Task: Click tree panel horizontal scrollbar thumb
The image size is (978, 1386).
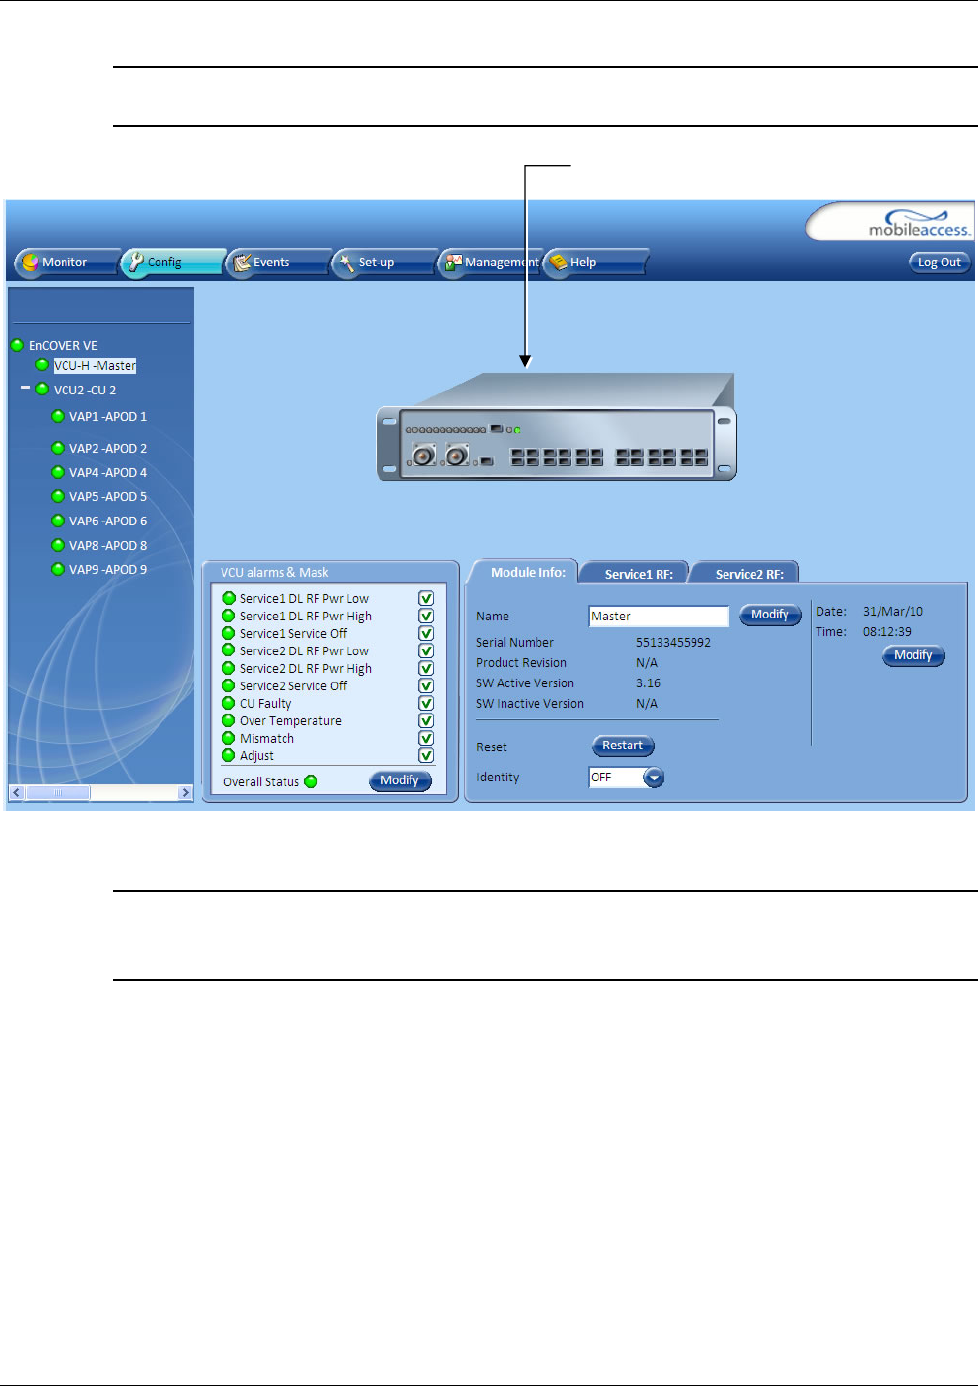Action: [x=57, y=792]
